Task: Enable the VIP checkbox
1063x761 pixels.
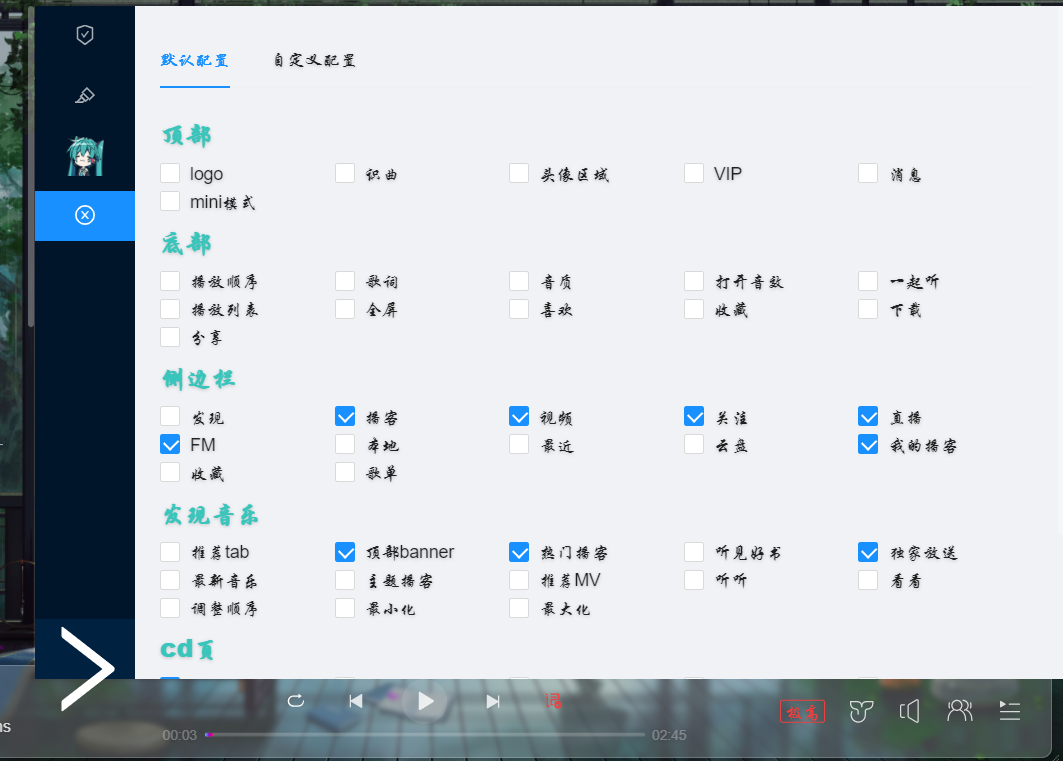Action: pos(693,172)
